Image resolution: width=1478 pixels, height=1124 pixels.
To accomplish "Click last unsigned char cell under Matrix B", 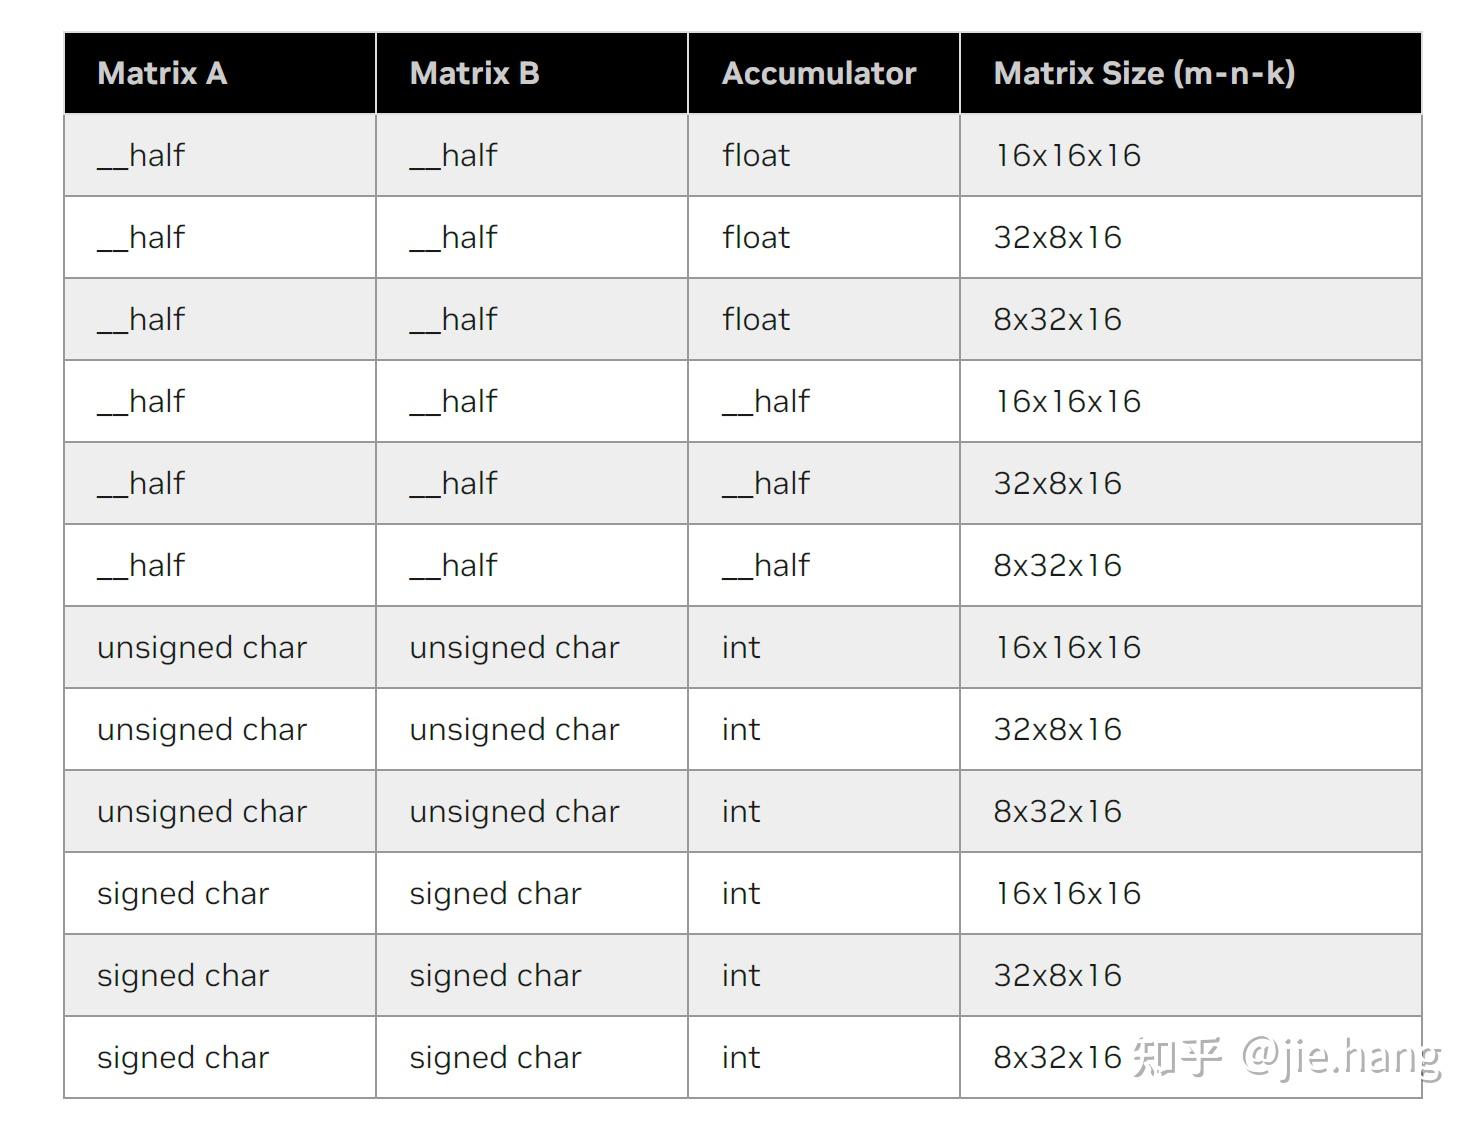I will 514,811.
